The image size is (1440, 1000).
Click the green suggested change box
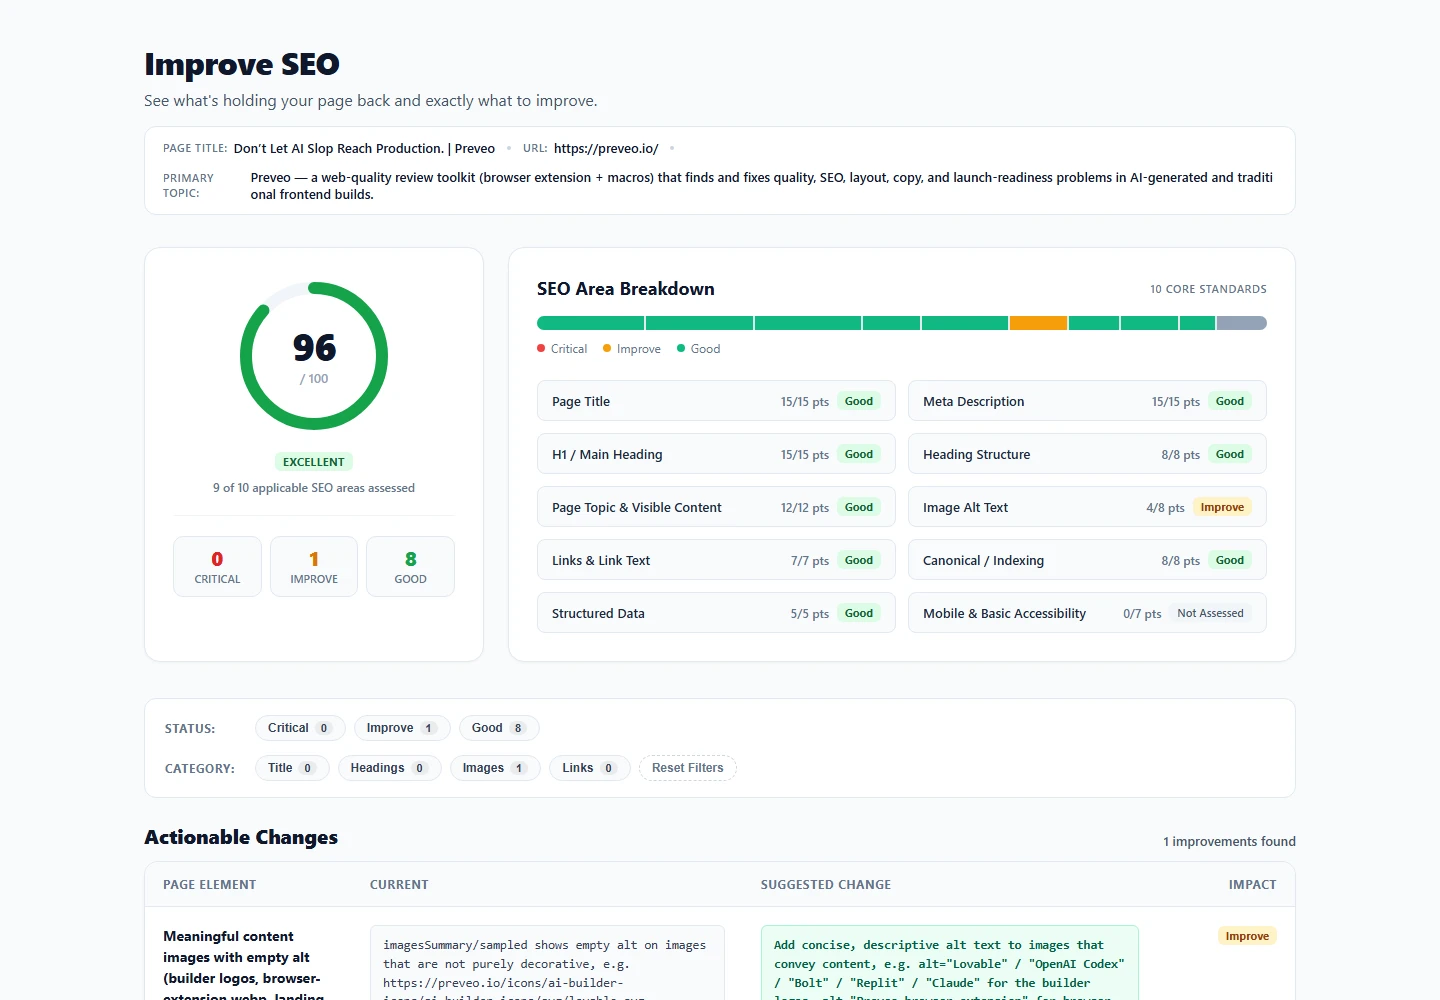[x=950, y=962]
